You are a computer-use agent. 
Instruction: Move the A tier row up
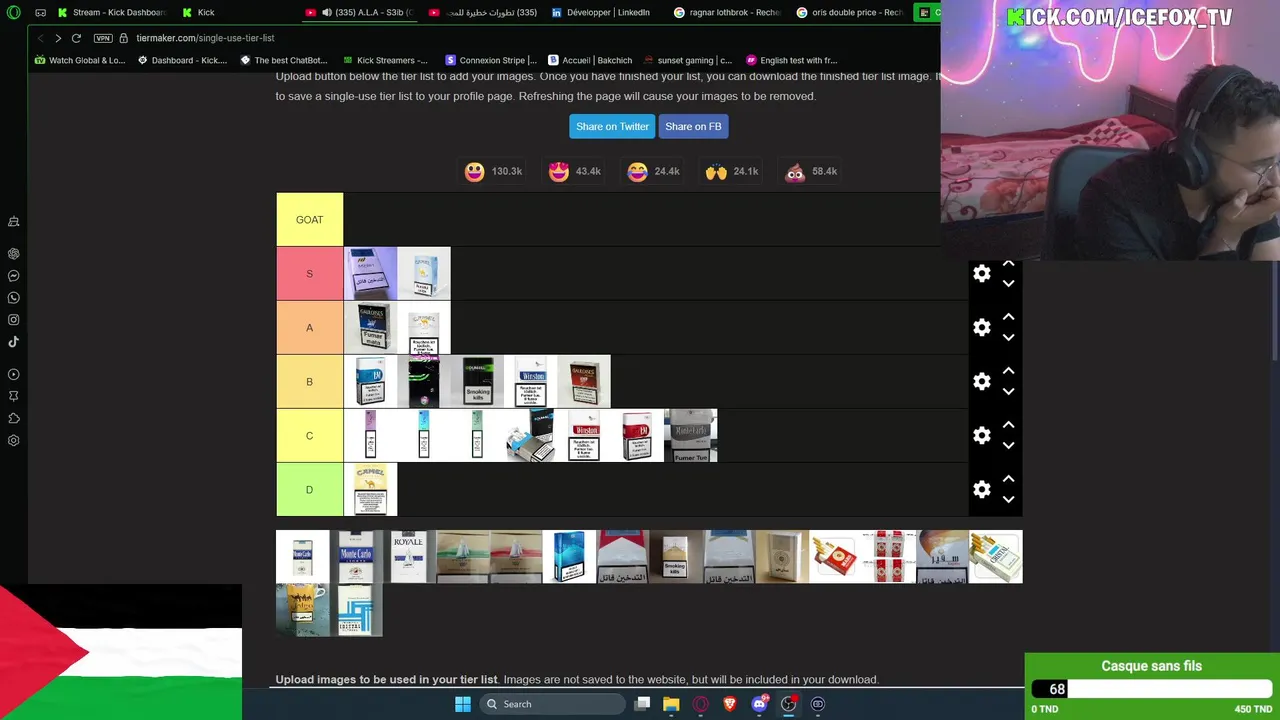(x=1008, y=318)
